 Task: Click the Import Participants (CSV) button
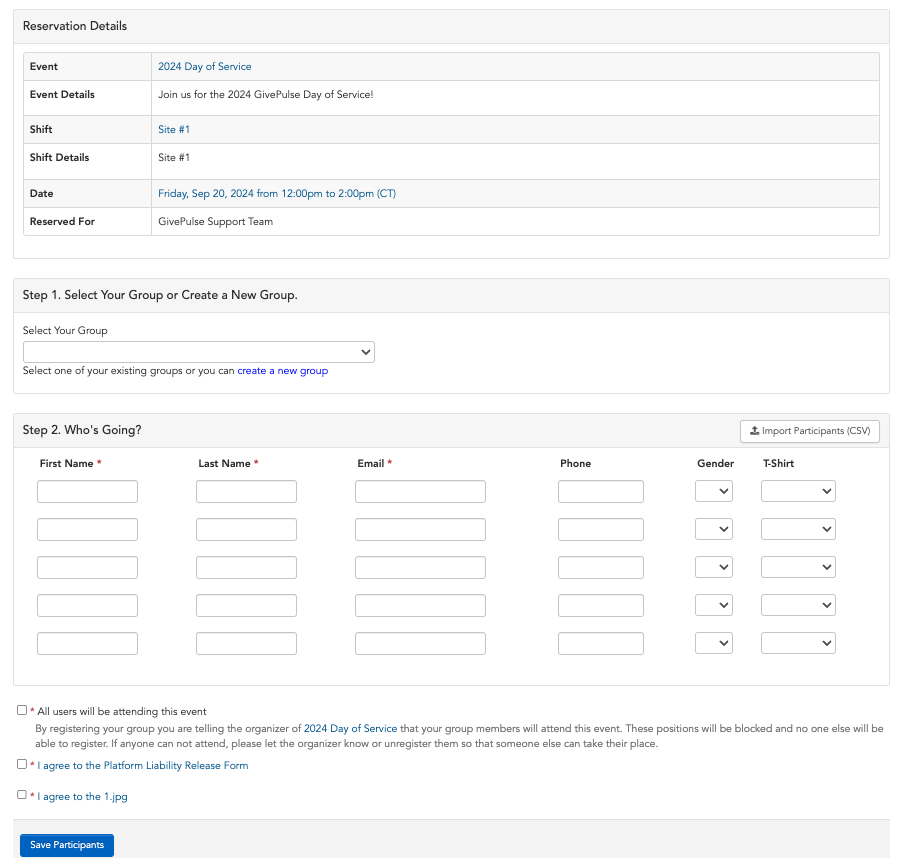tap(810, 431)
